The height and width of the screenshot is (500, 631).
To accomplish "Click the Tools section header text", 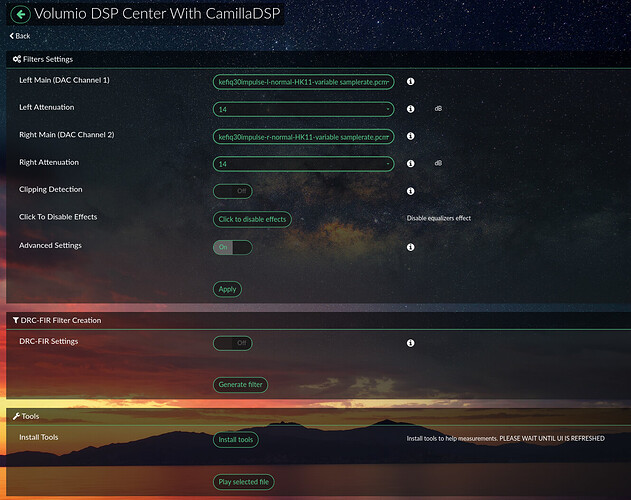I will click(30, 416).
